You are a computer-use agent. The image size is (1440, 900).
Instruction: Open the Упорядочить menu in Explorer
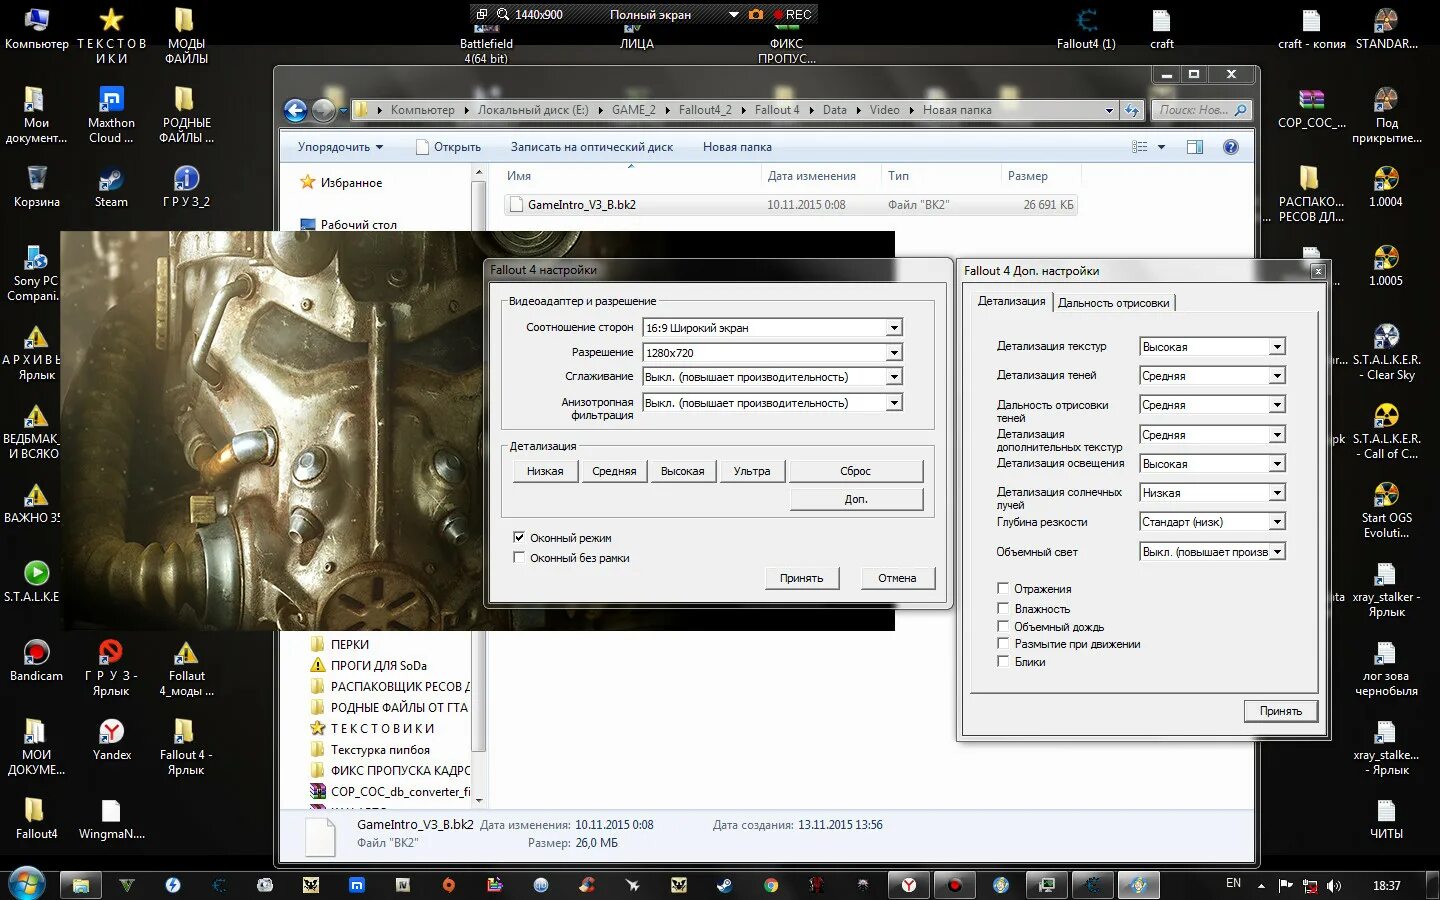(x=340, y=147)
